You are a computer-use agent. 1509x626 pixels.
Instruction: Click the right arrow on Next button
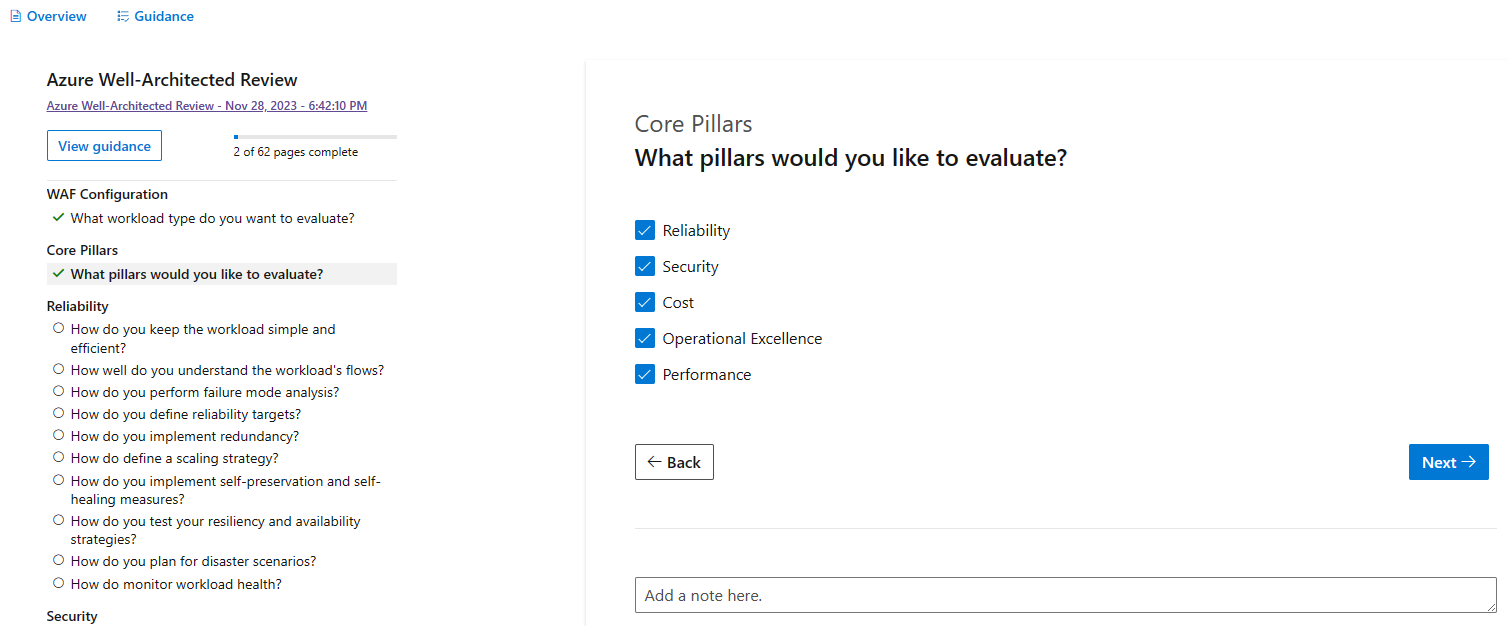[x=1468, y=462]
